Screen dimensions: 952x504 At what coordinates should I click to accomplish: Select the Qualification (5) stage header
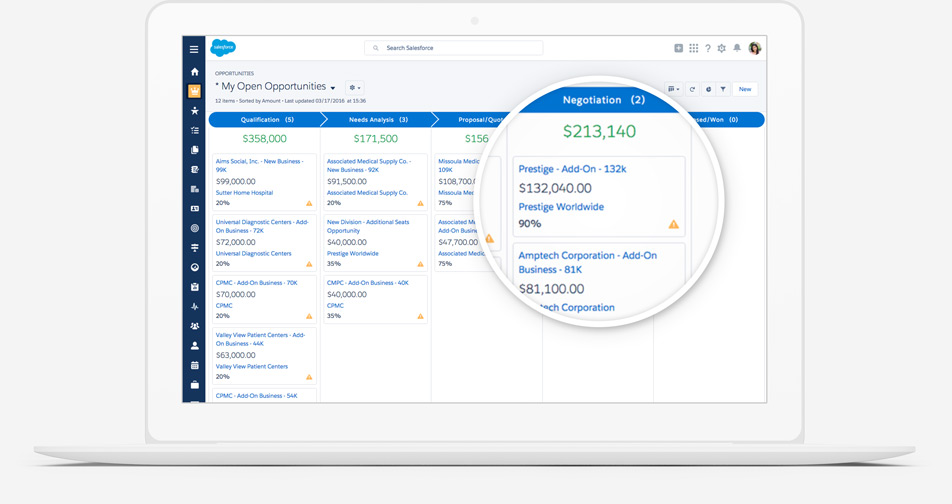point(267,120)
